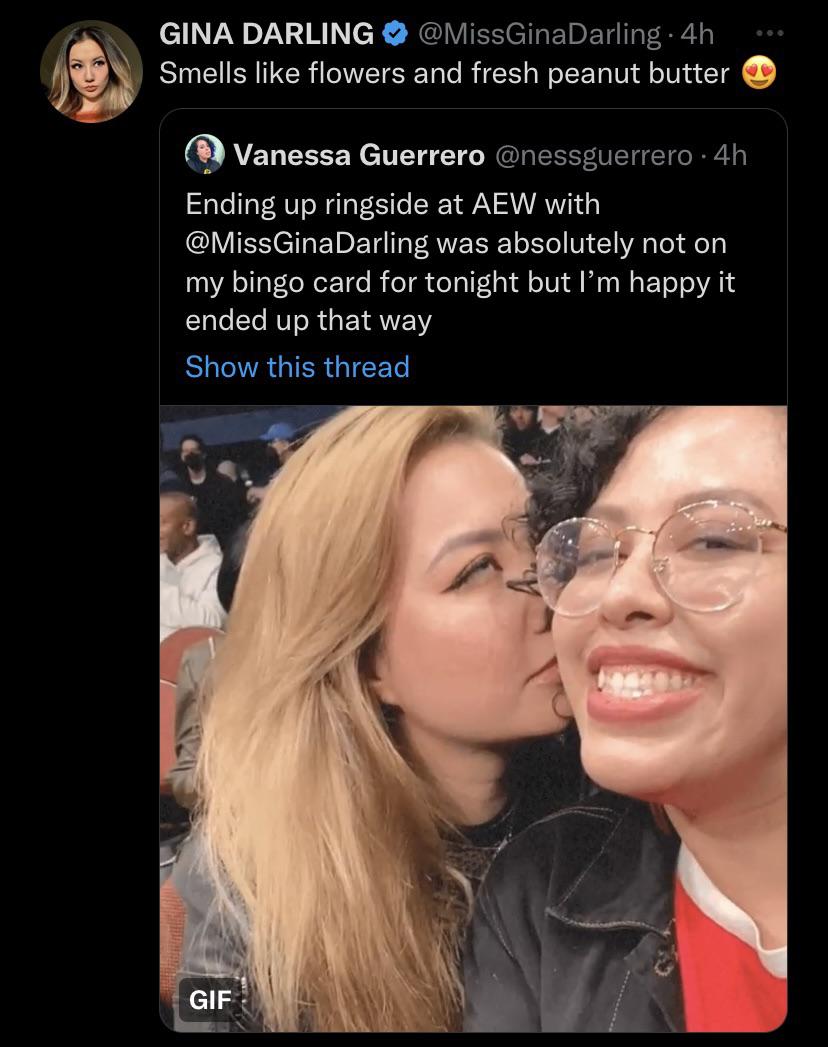Click the GIF badge on the image
Image resolution: width=828 pixels, height=1047 pixels.
tap(210, 999)
